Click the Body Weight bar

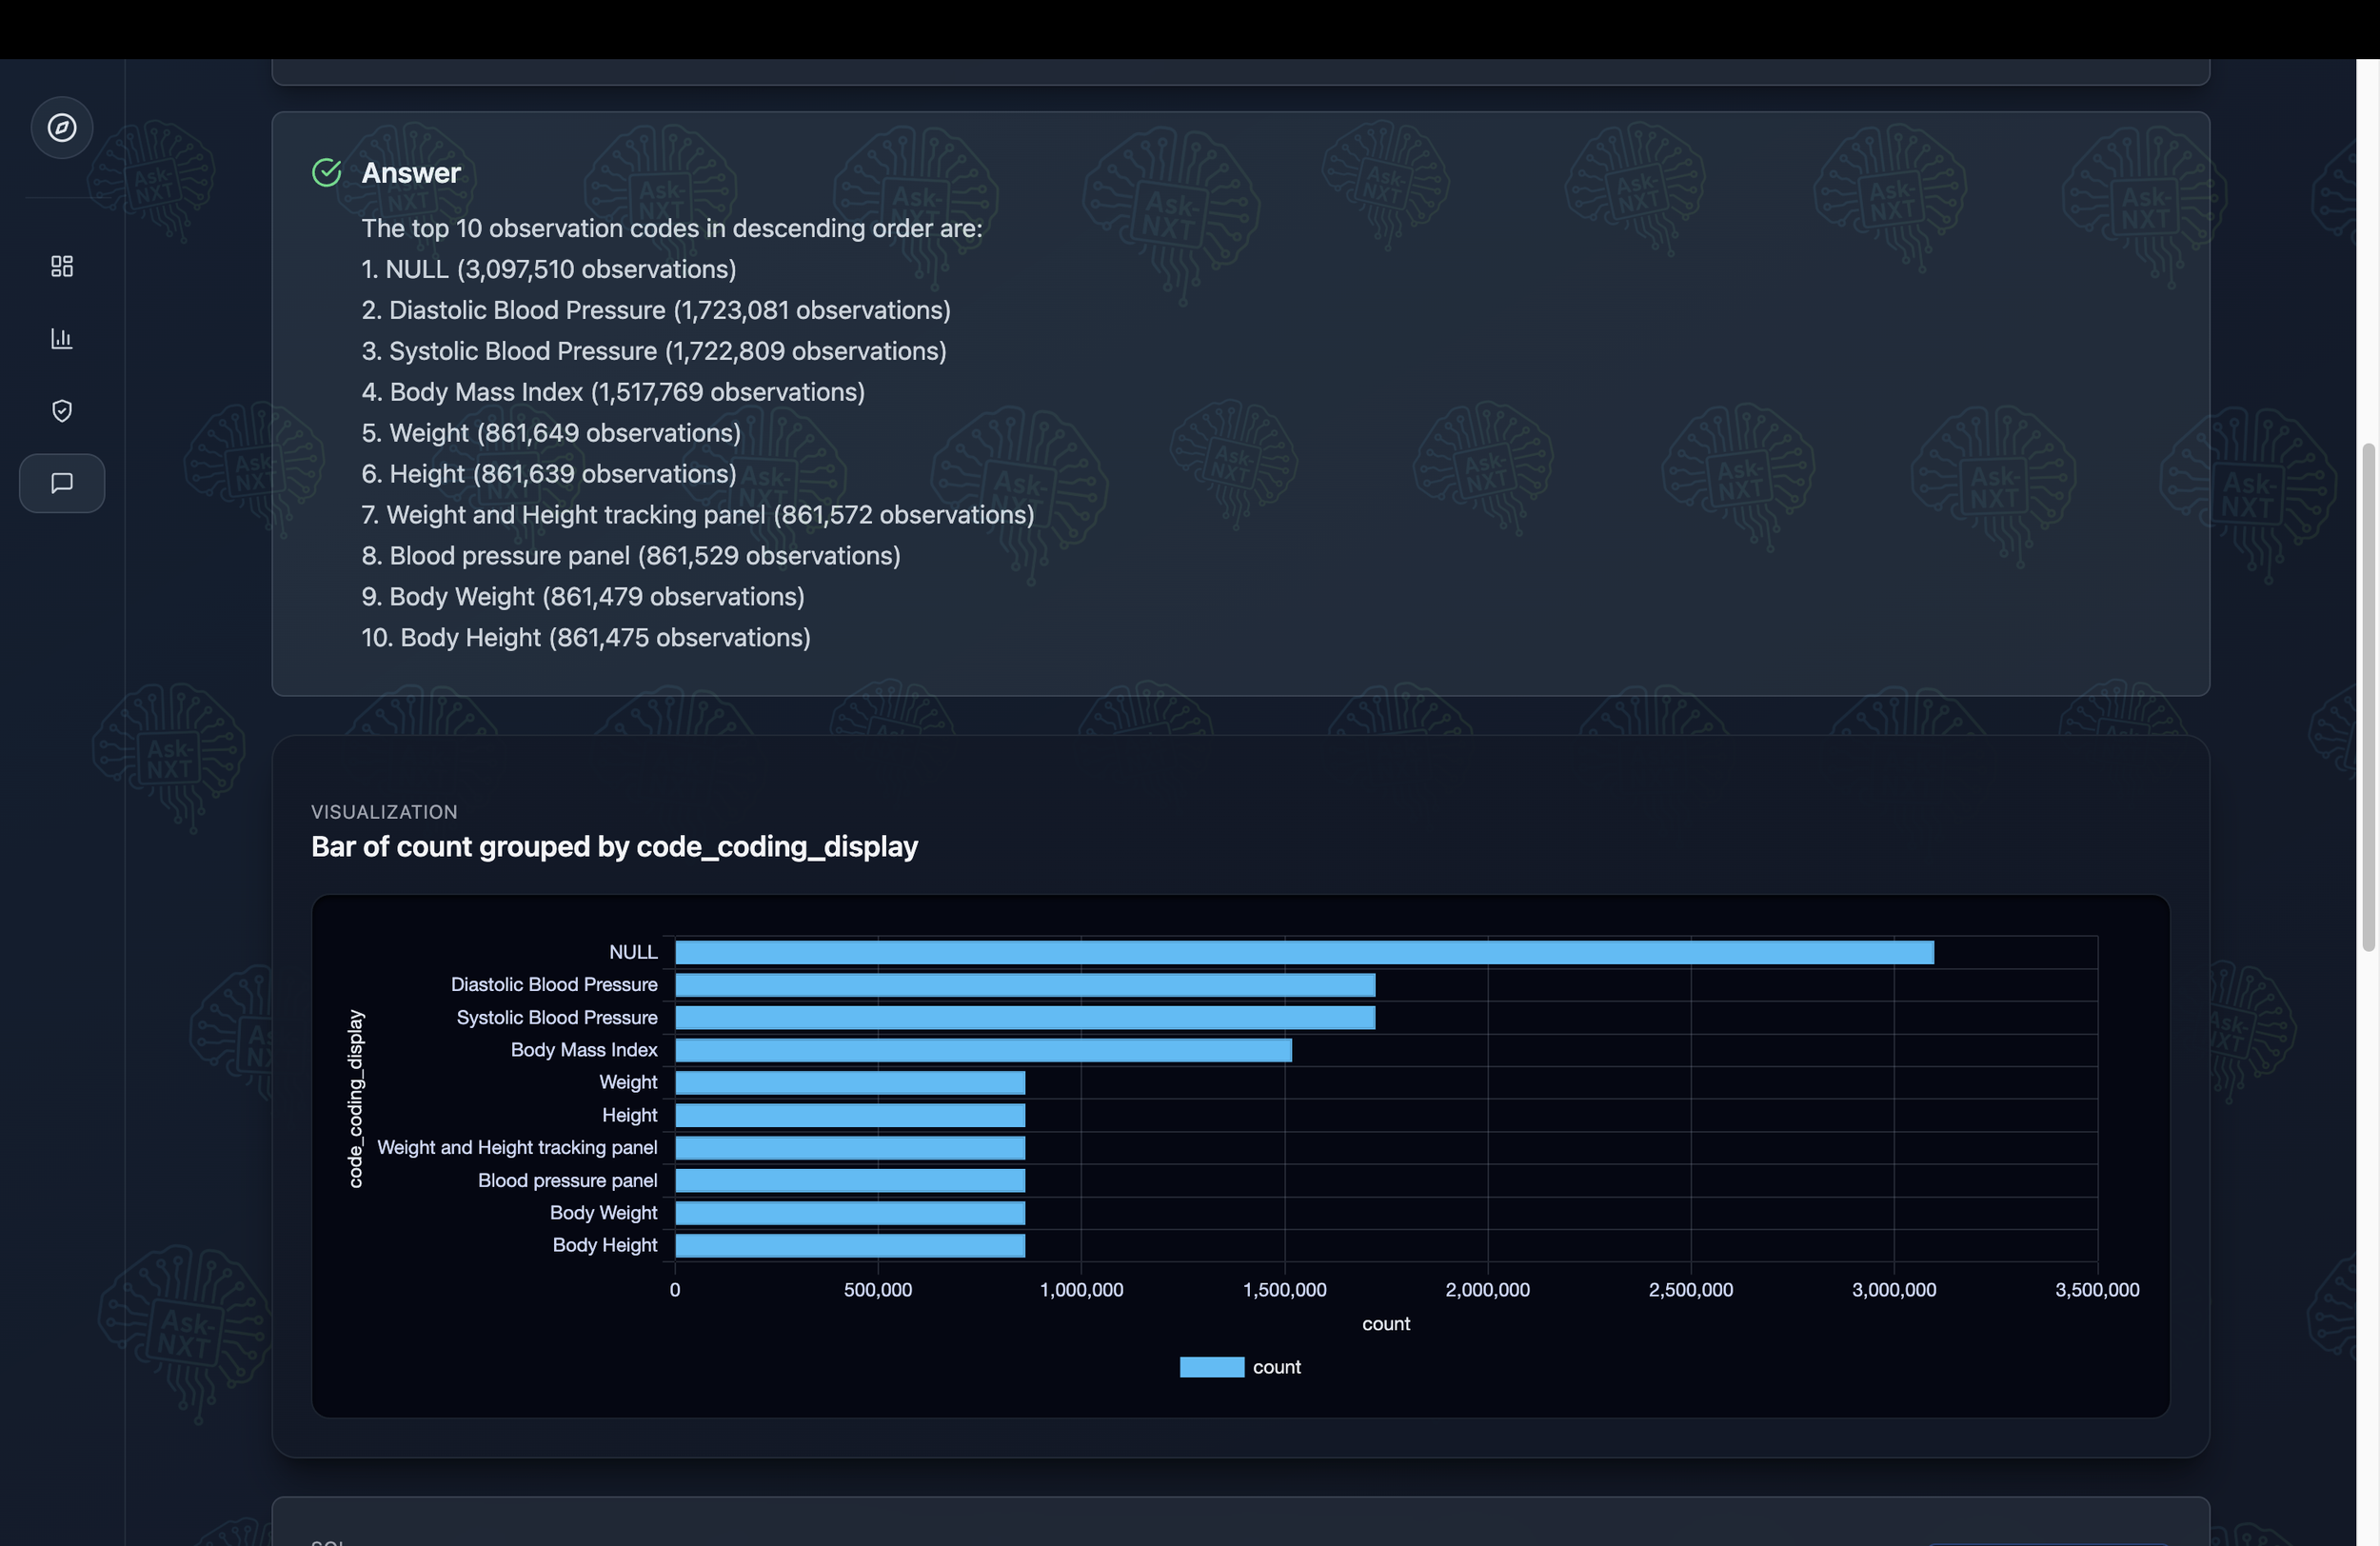(x=849, y=1212)
